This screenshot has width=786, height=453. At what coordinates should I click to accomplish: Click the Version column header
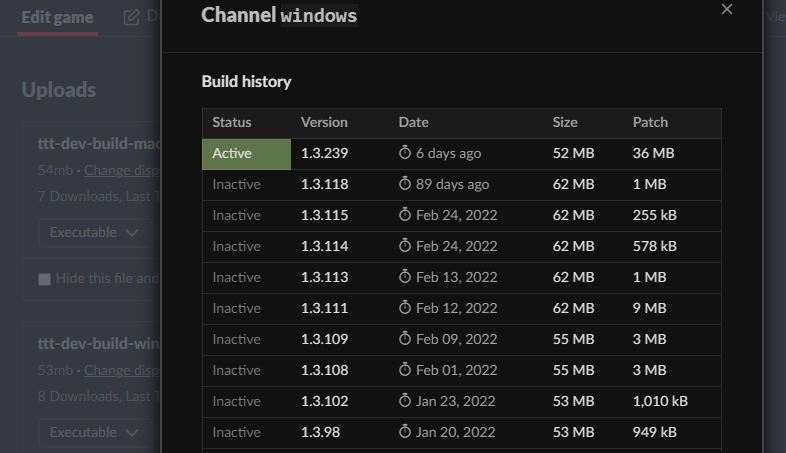(x=324, y=122)
